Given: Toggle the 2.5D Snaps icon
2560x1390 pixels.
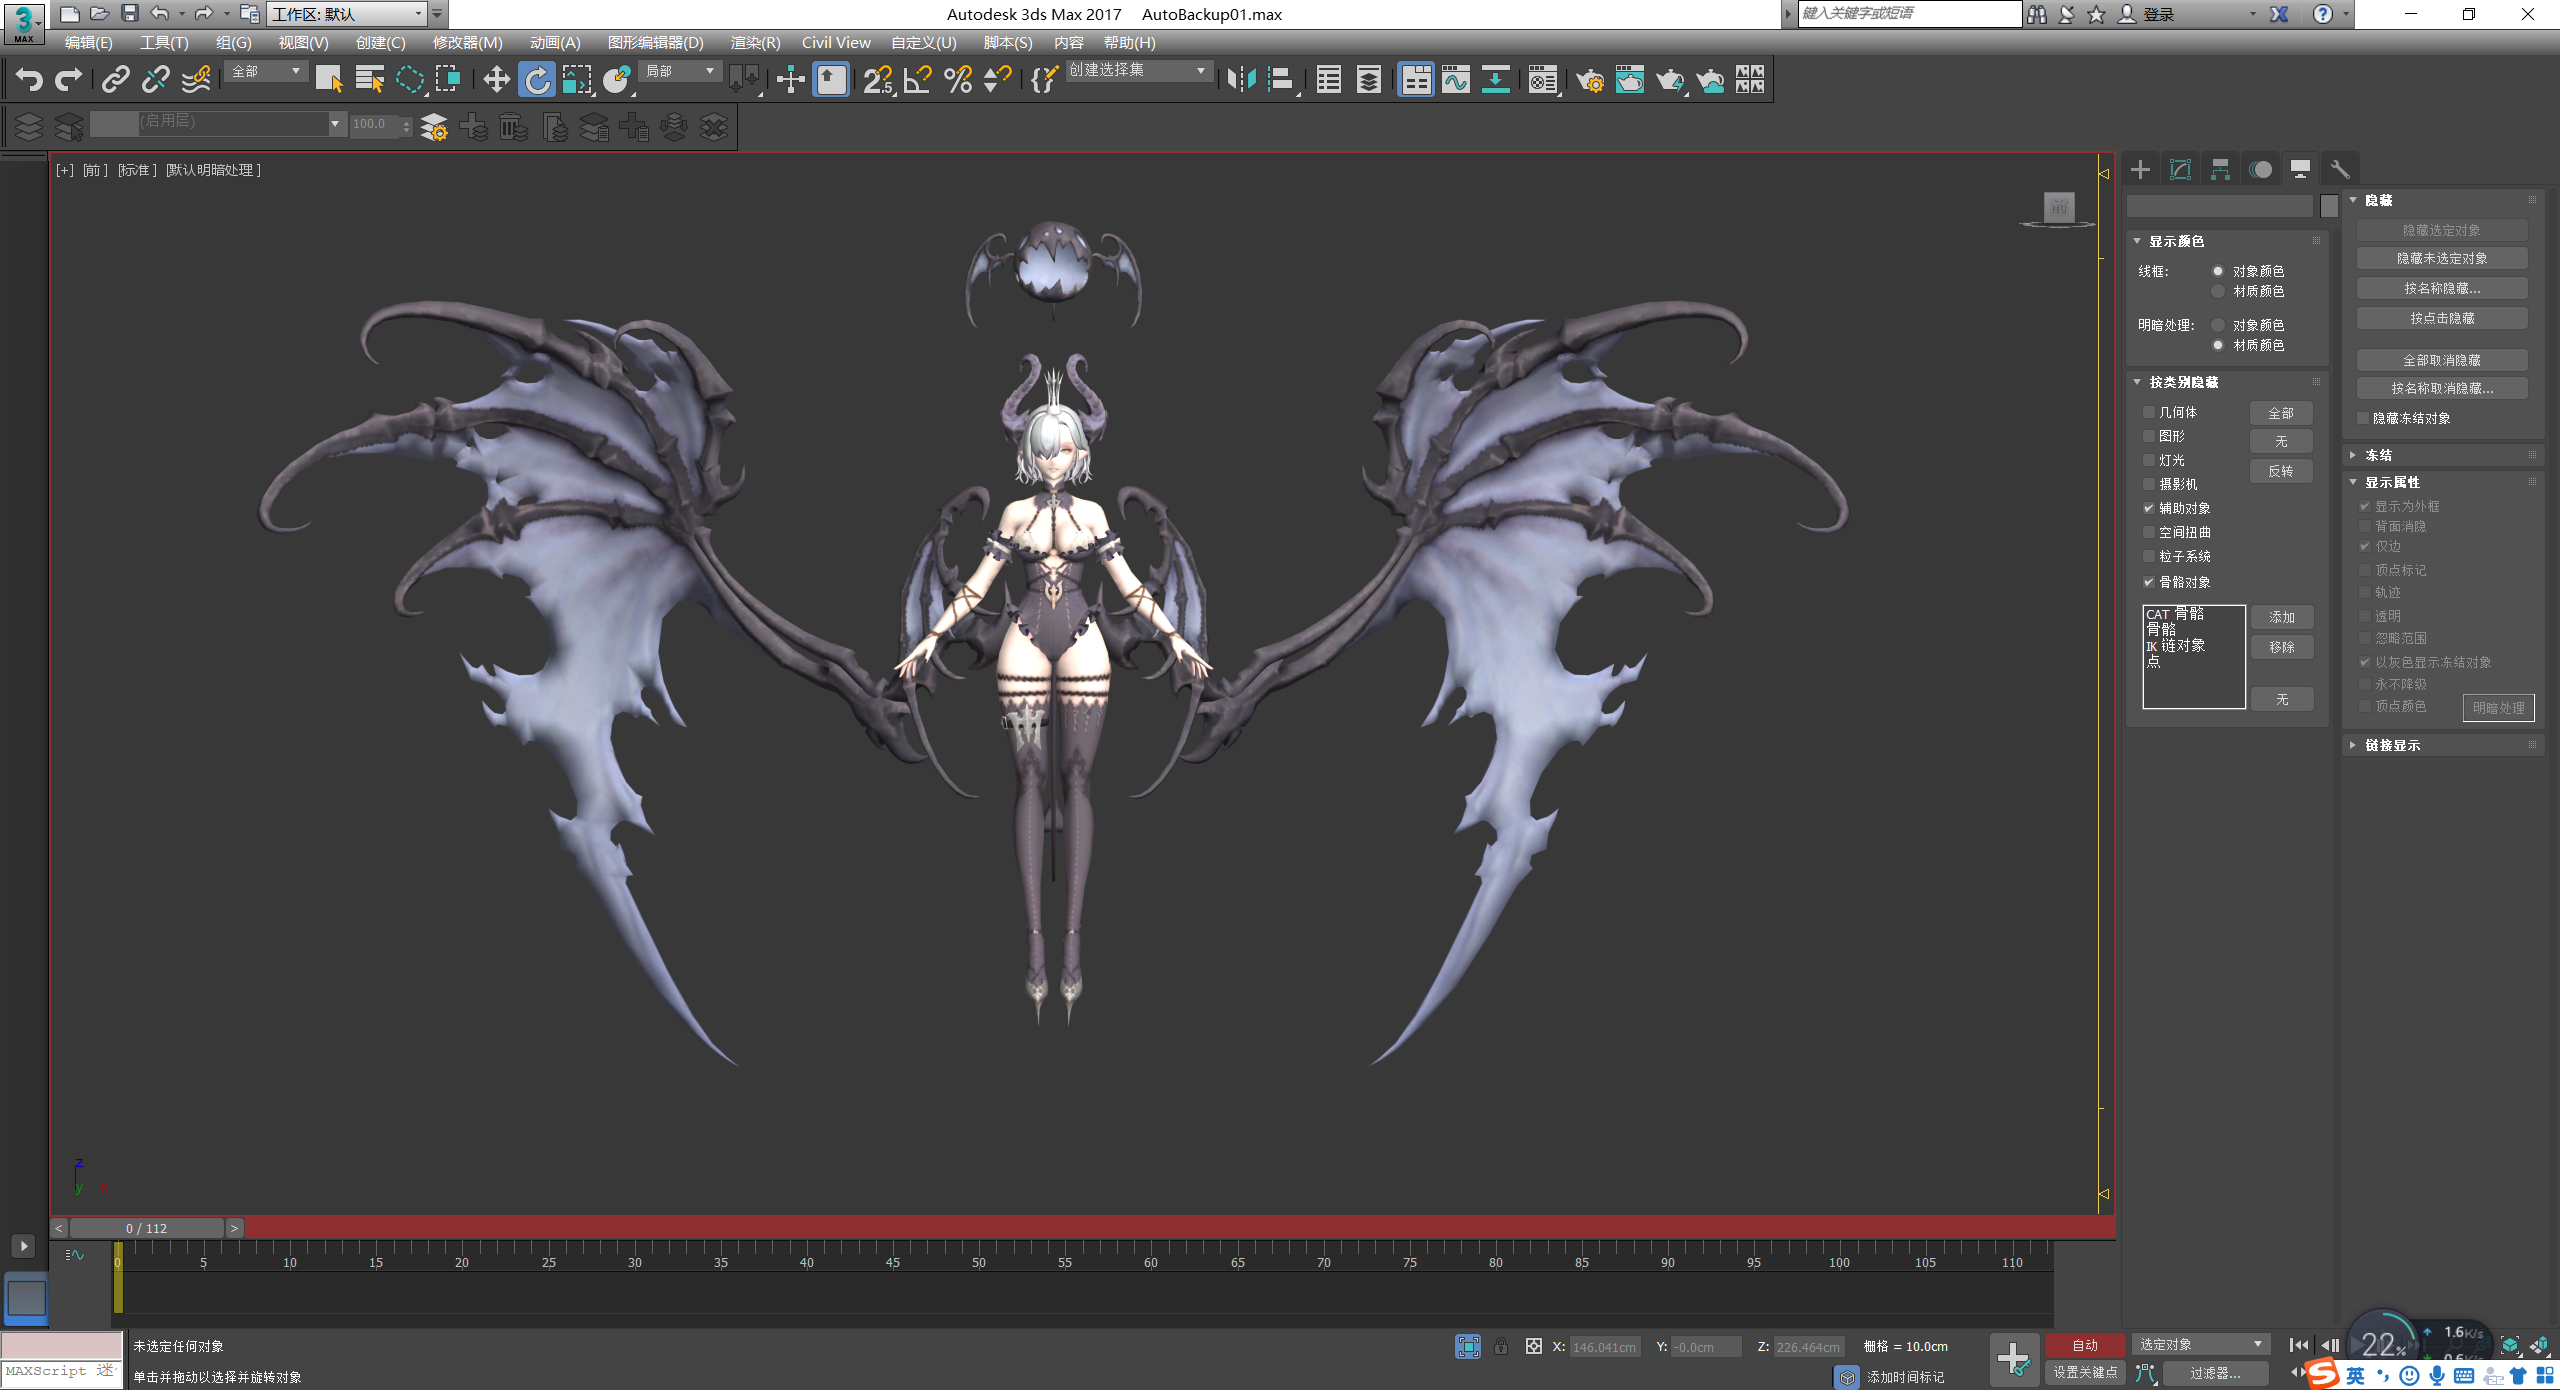Looking at the screenshot, I should coord(877,79).
